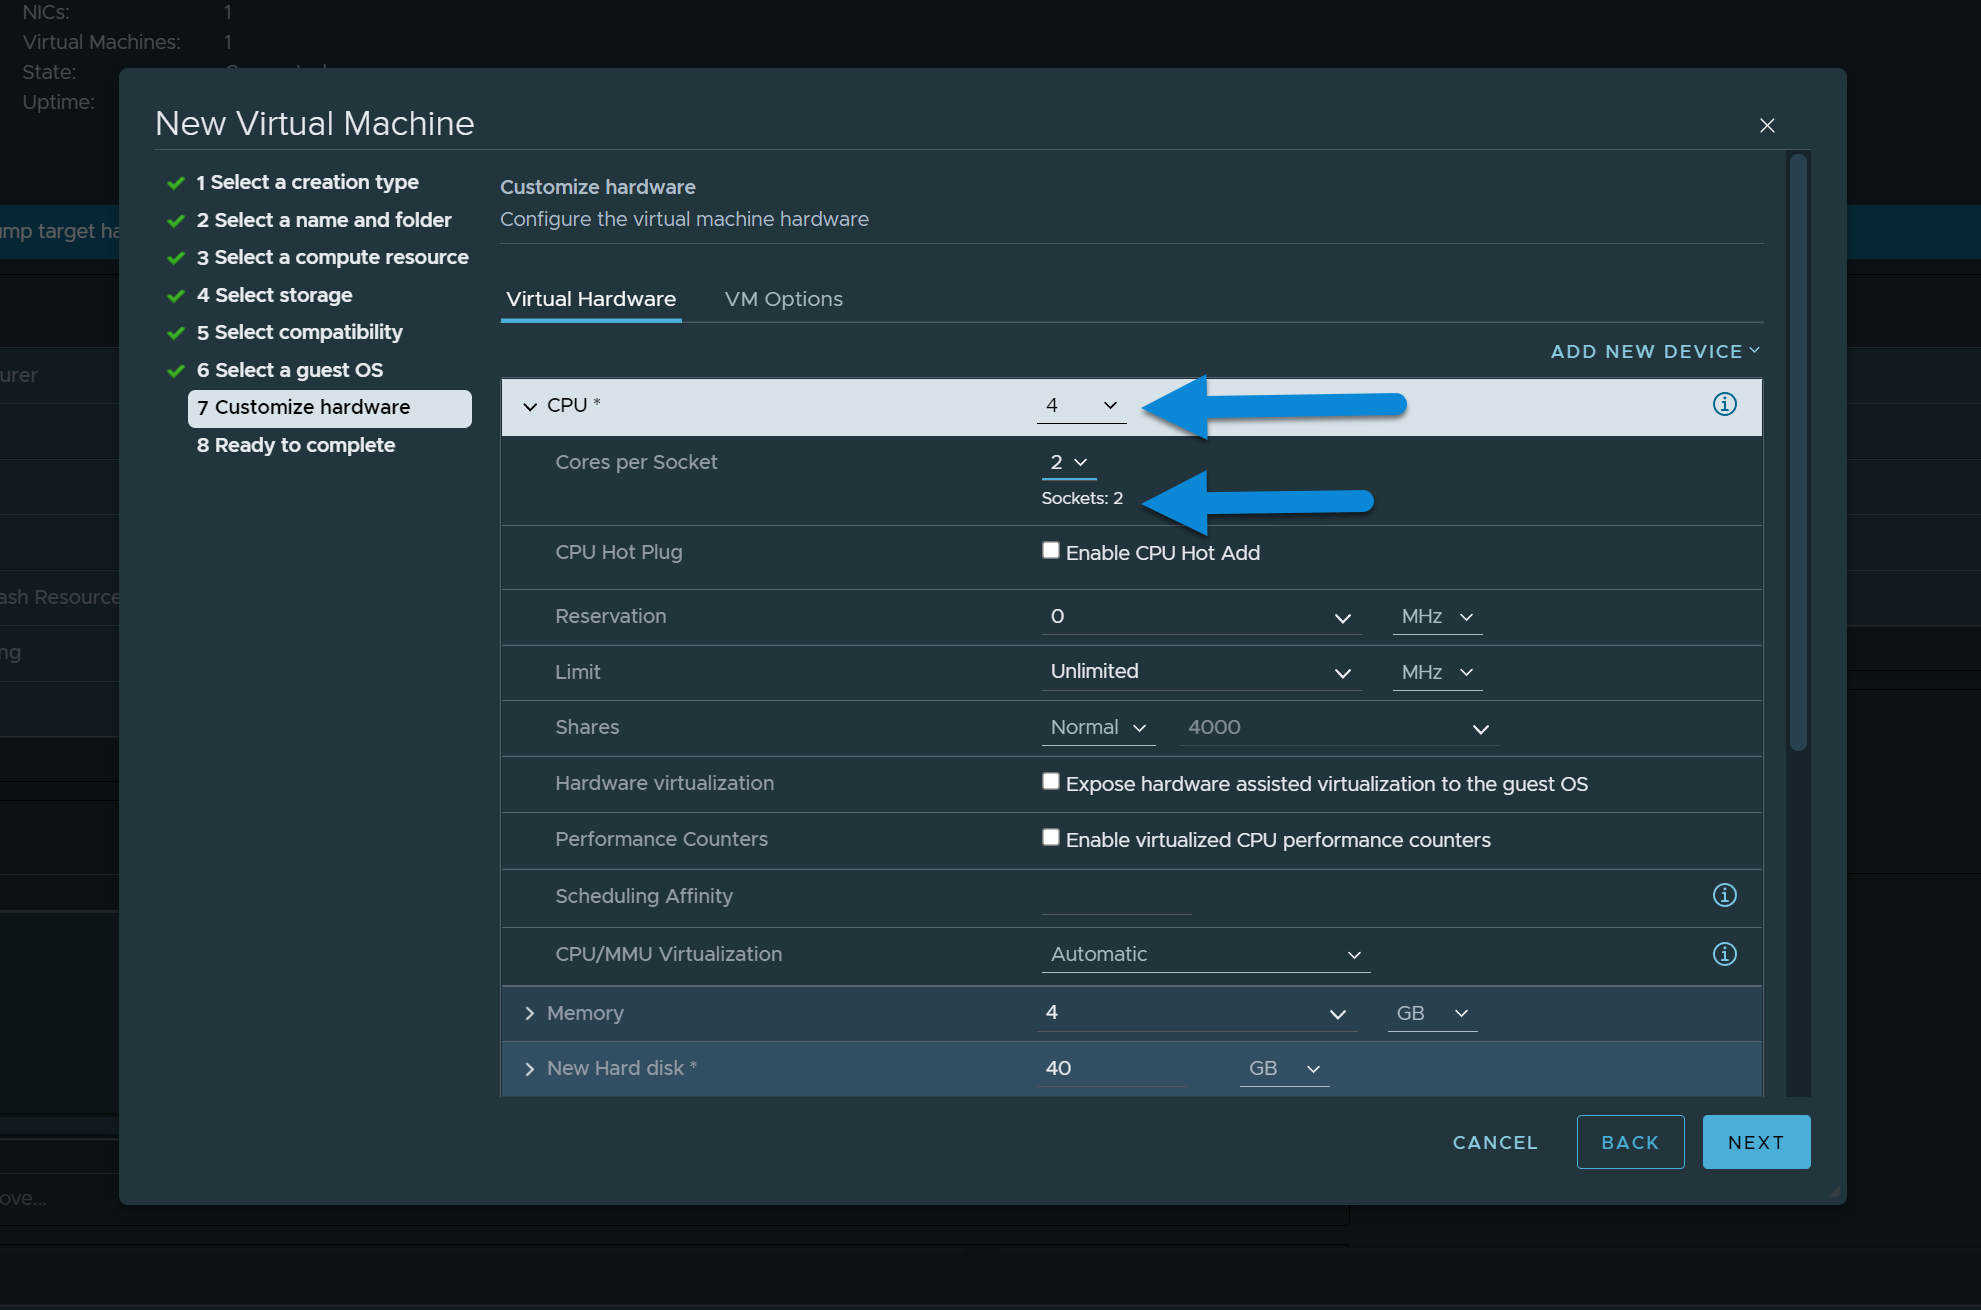Select step 8 Ready to complete
Viewport: 1981px width, 1310px height.
click(296, 445)
